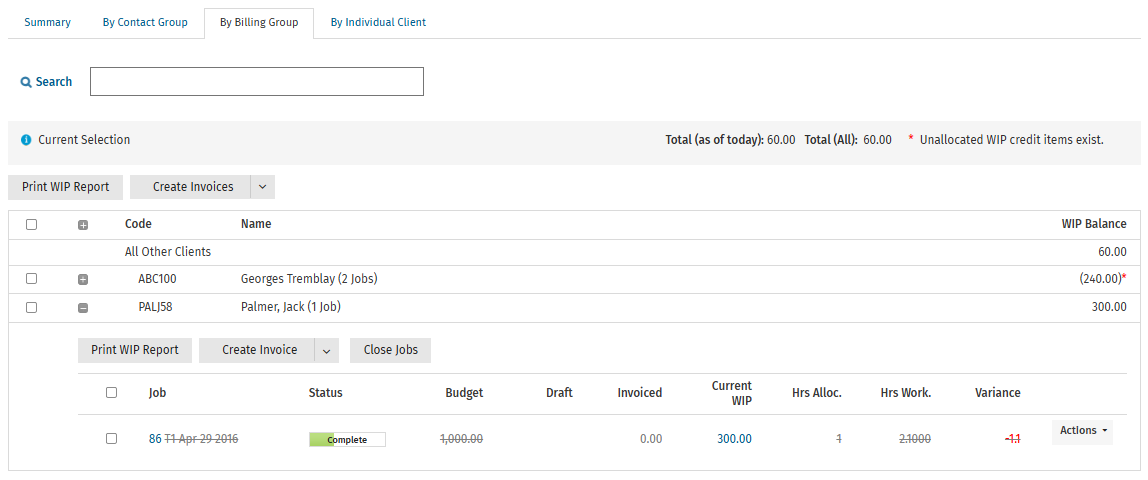This screenshot has width=1148, height=480.
Task: Open the Actions menu for job 86
Action: pyautogui.click(x=1082, y=431)
